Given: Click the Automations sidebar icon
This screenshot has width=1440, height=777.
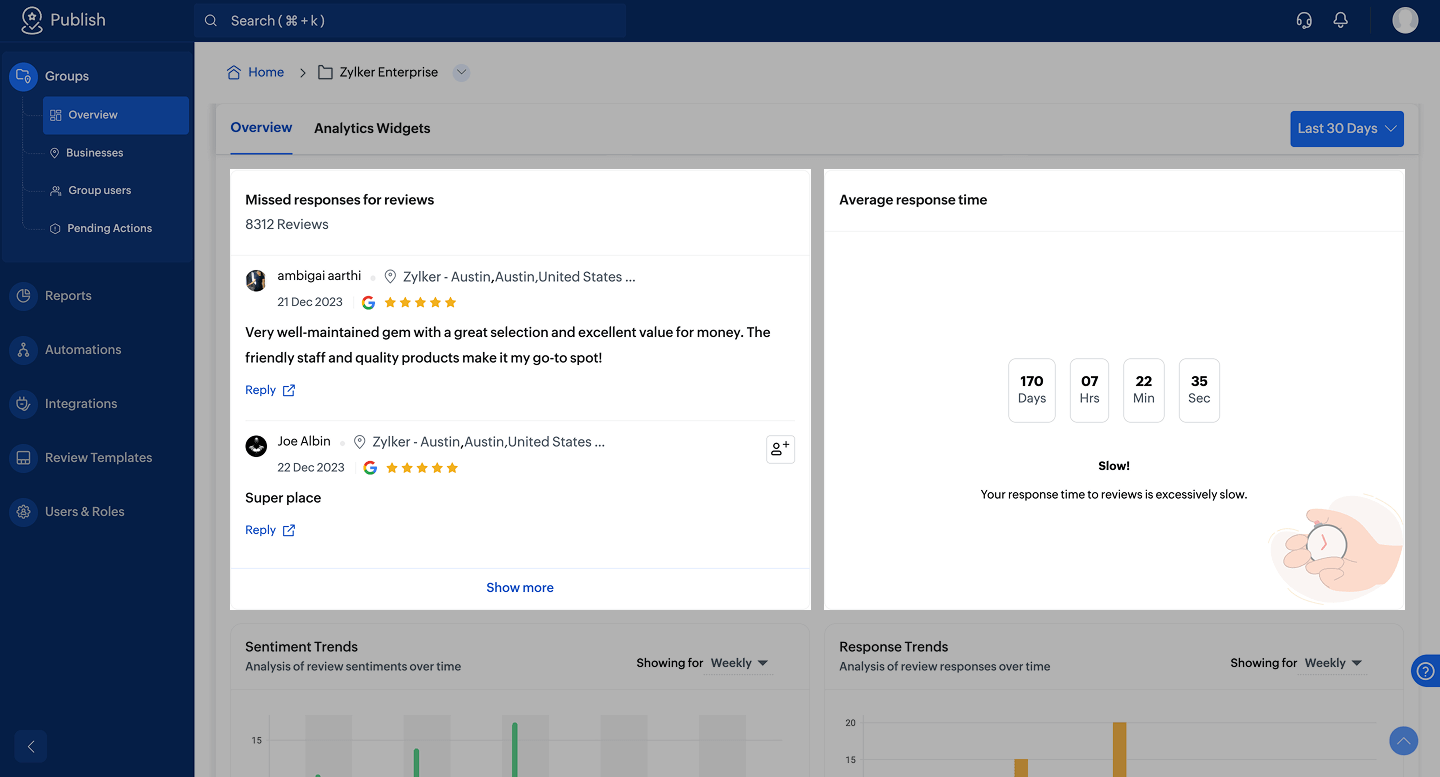Looking at the screenshot, I should (x=23, y=350).
